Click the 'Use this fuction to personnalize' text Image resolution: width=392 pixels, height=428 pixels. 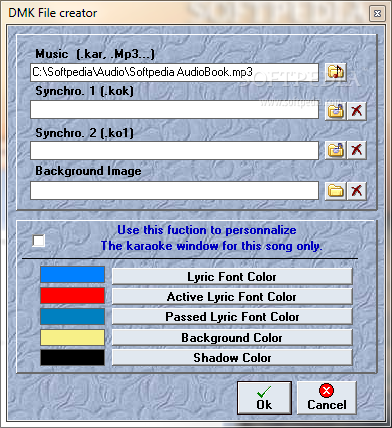coord(207,230)
